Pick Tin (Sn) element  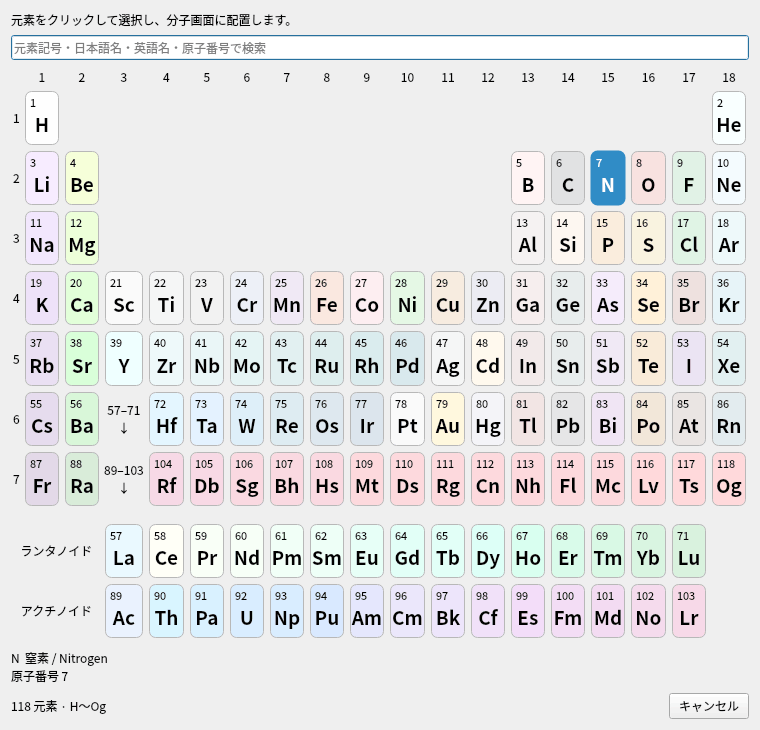coord(568,359)
